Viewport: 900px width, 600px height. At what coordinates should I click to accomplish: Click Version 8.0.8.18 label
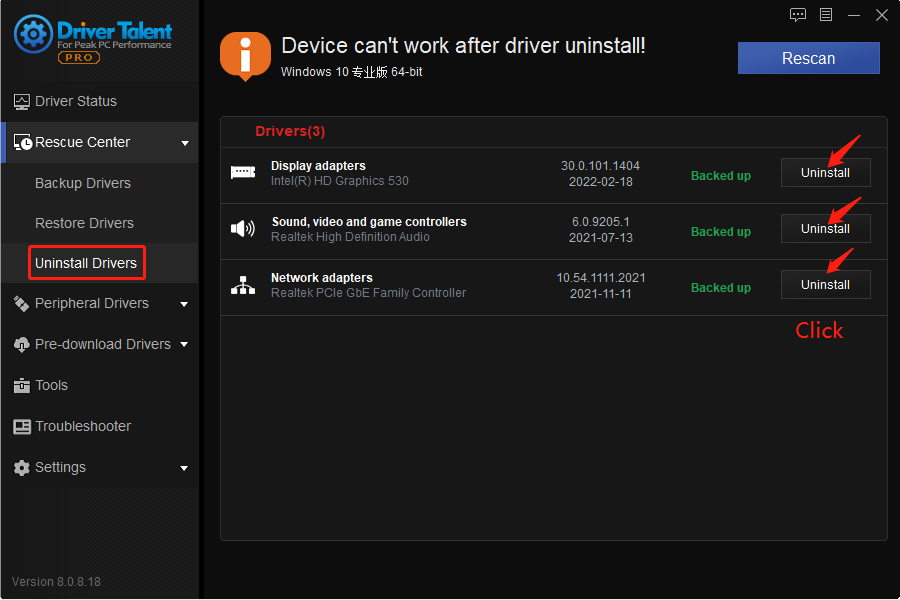(56, 582)
